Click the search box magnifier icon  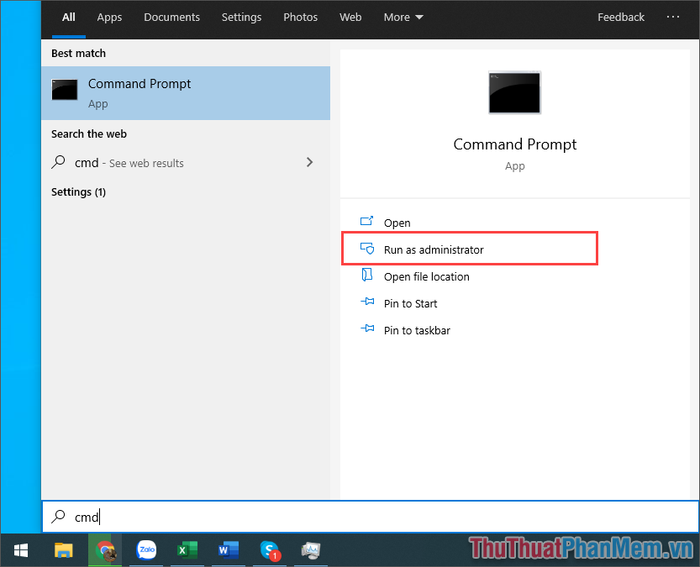[x=58, y=517]
